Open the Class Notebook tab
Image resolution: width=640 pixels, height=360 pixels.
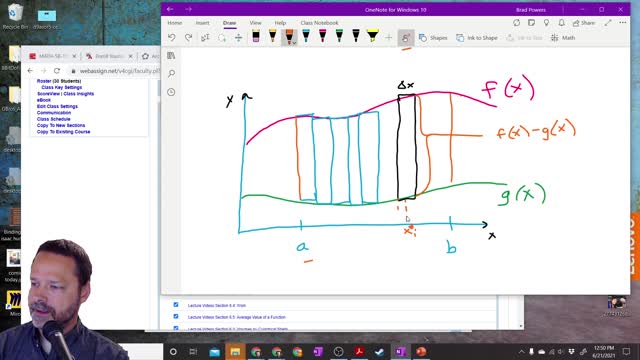coord(319,23)
